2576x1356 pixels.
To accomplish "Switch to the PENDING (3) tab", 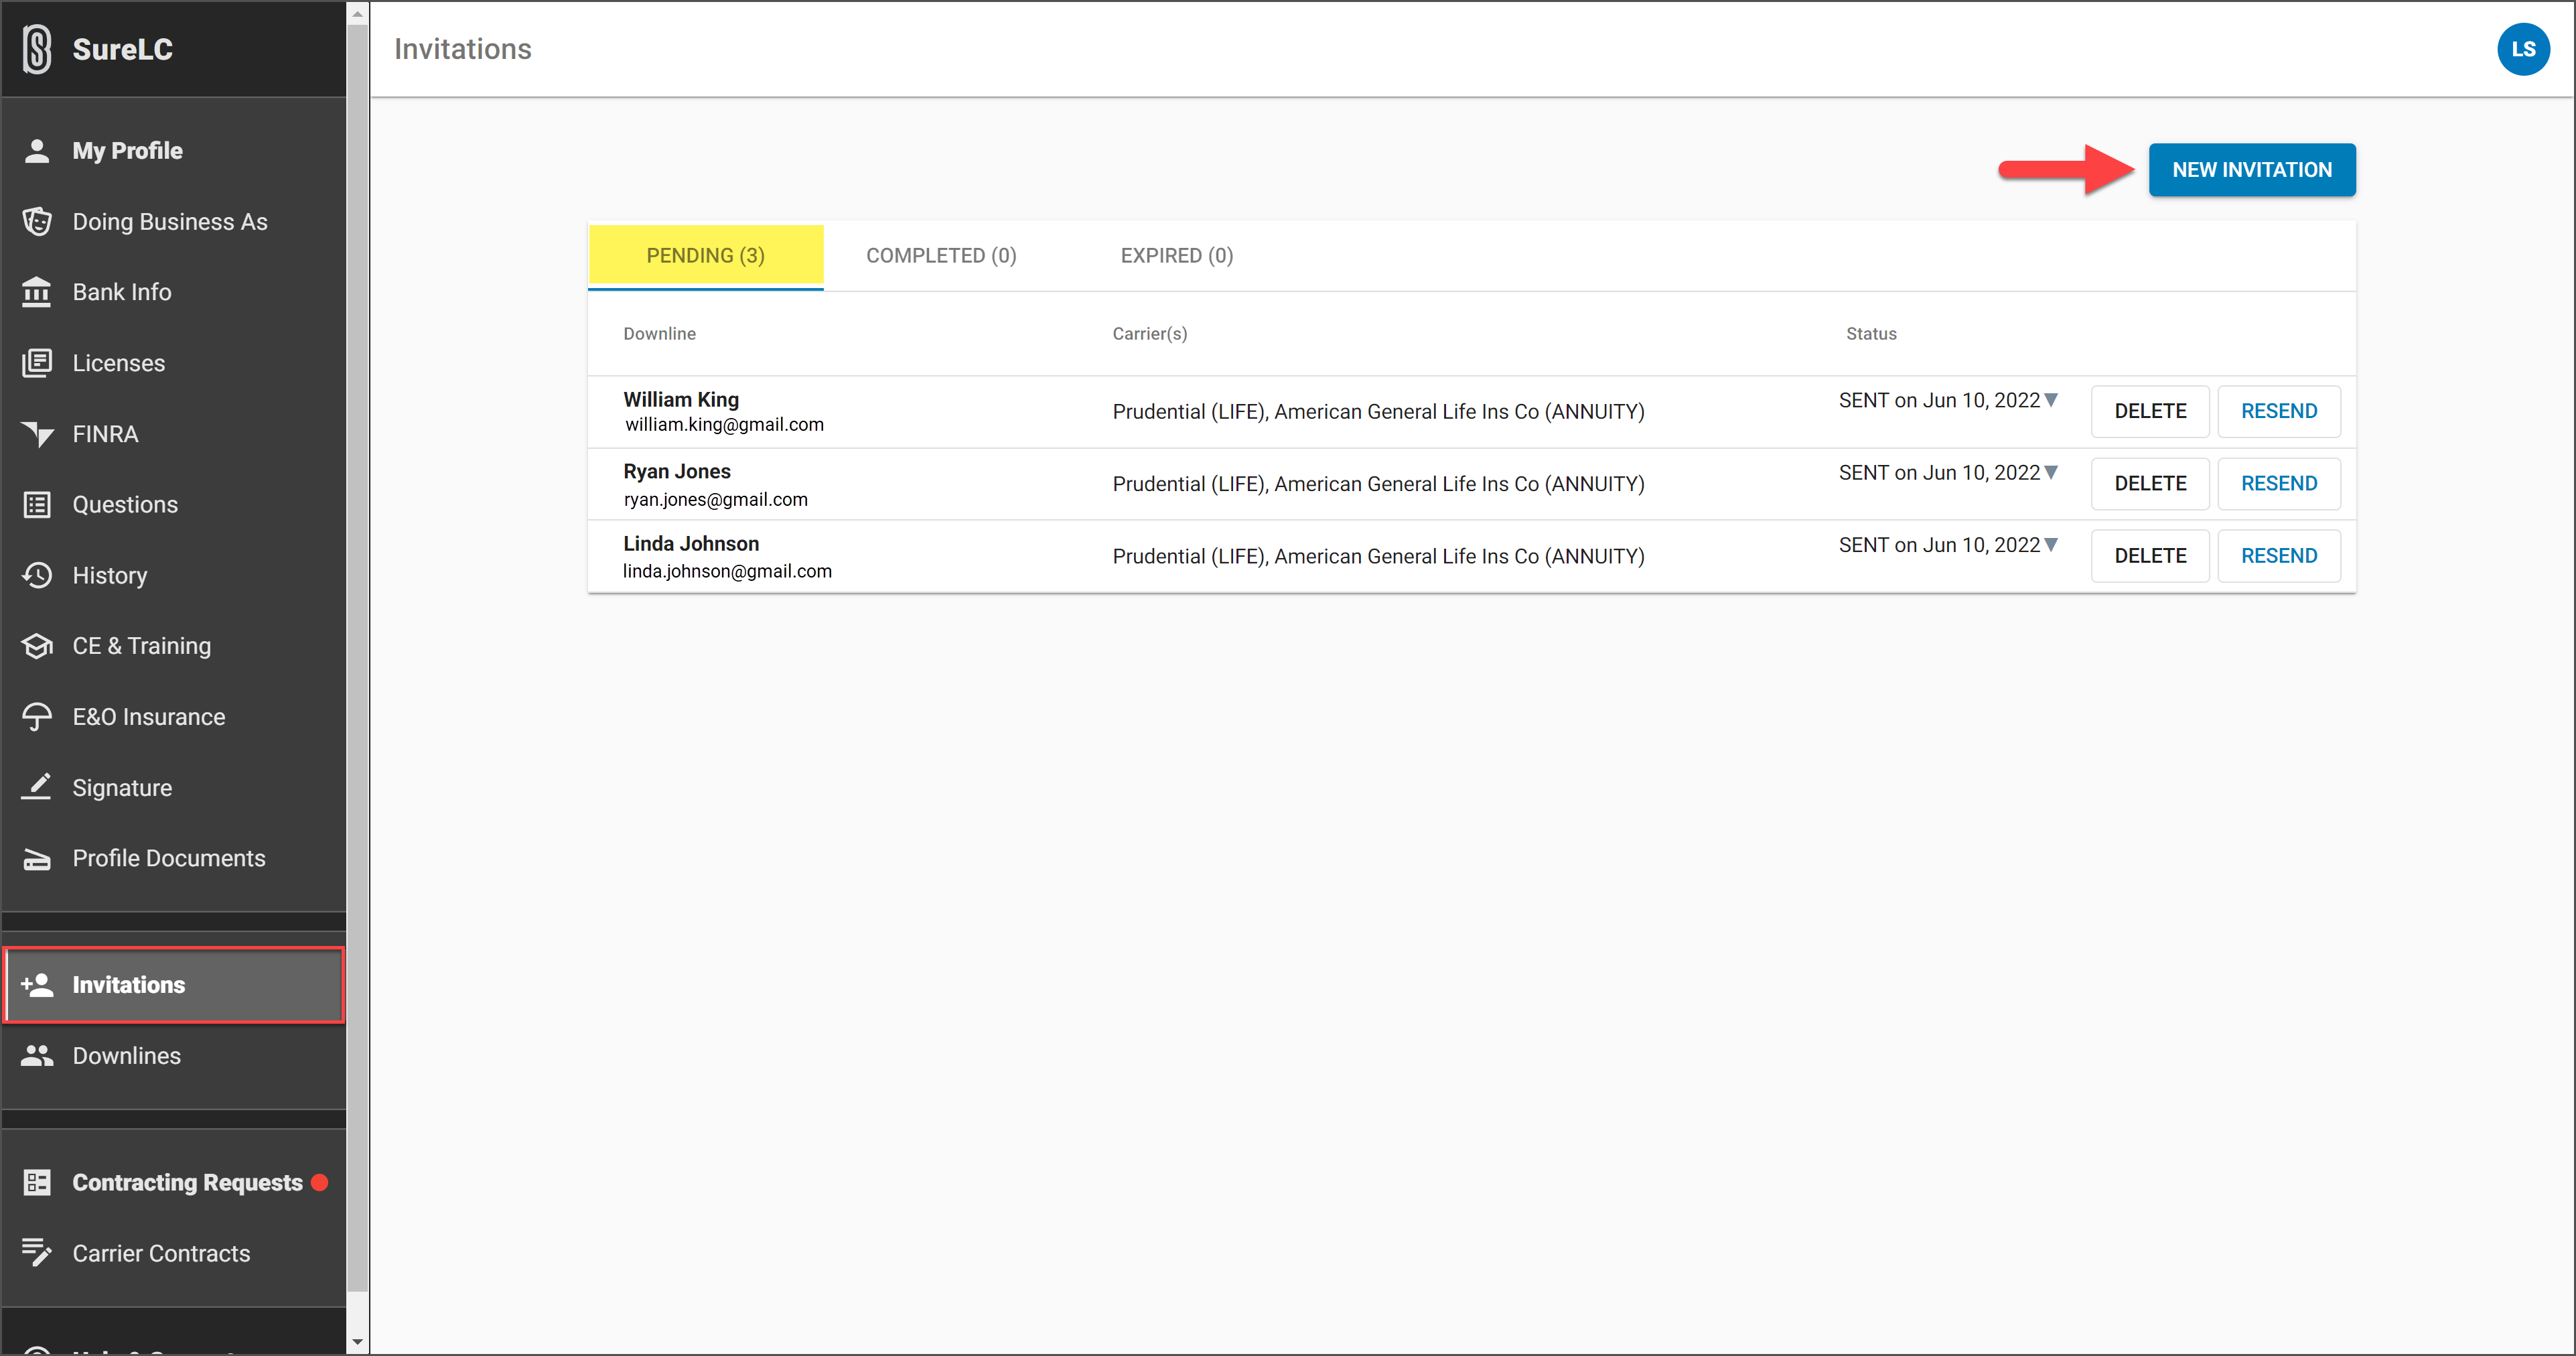I will point(705,256).
